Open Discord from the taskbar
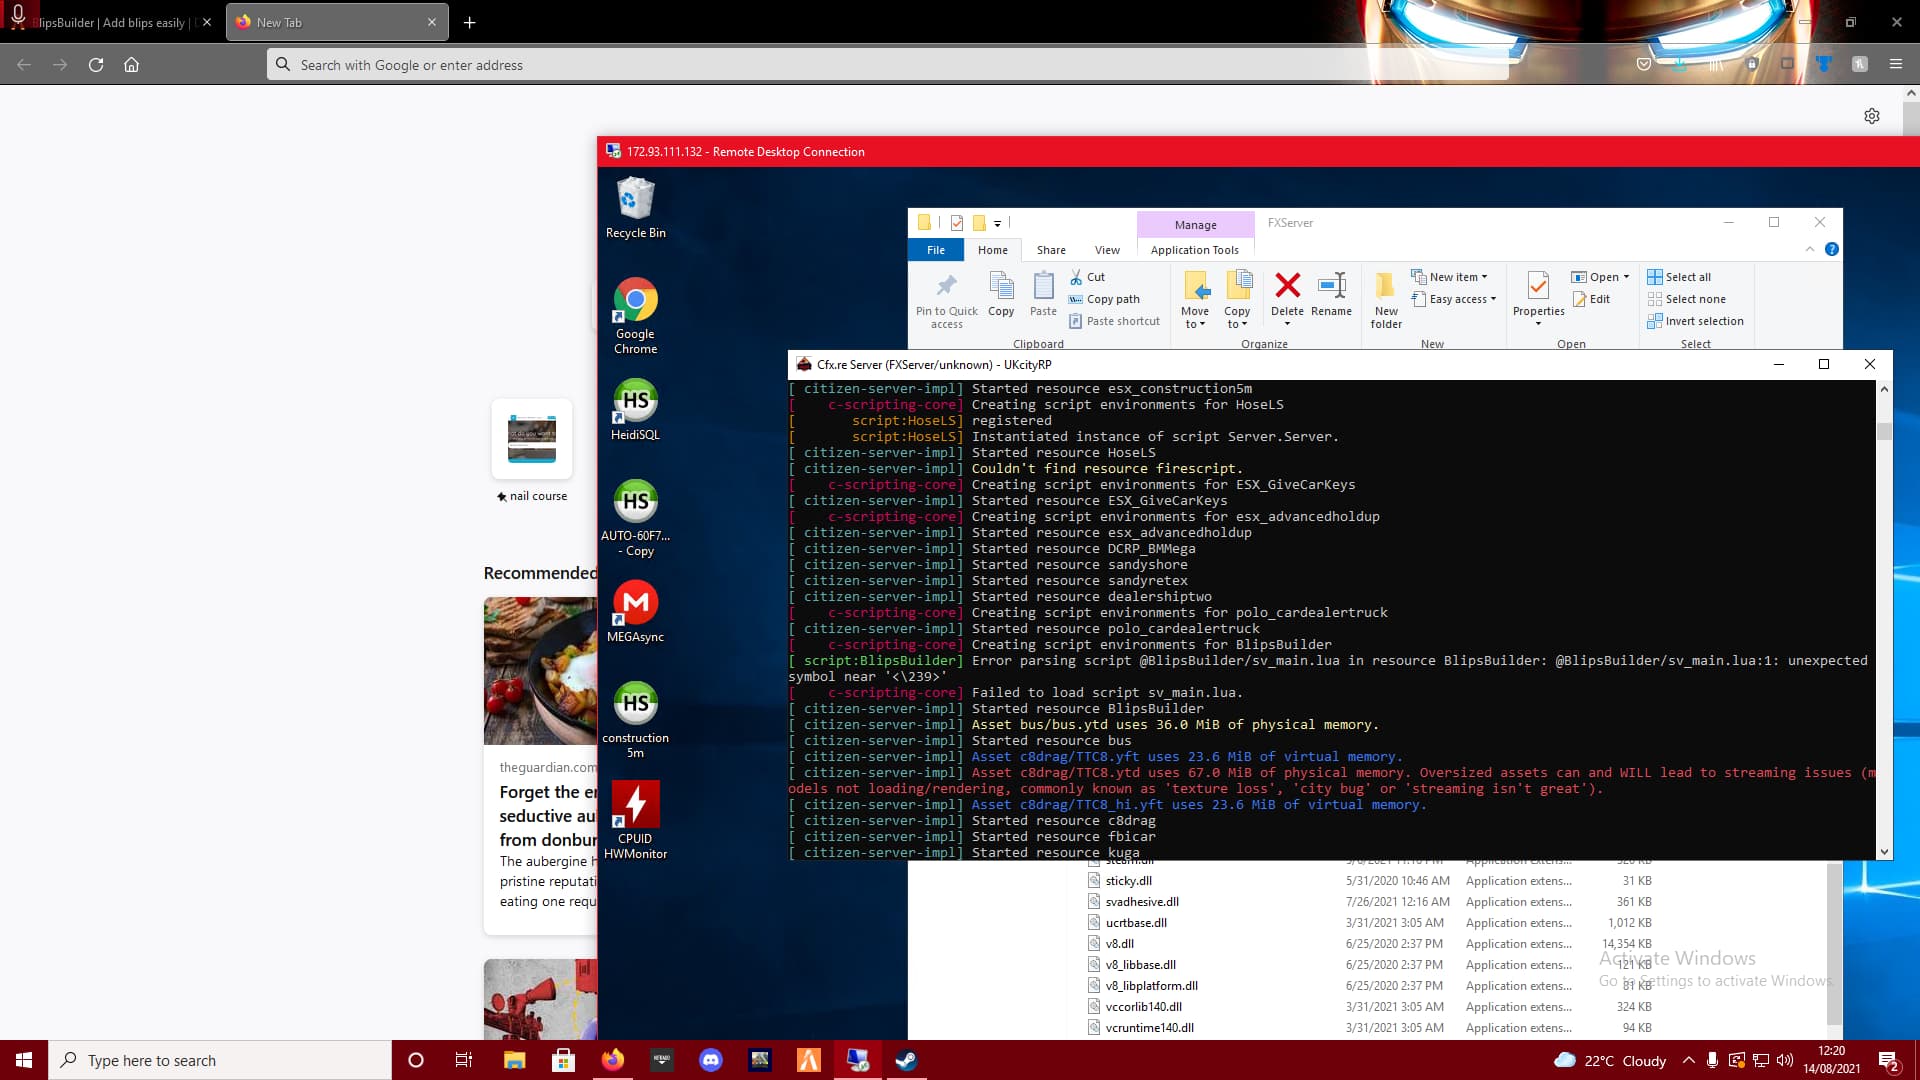1920x1080 pixels. [711, 1060]
